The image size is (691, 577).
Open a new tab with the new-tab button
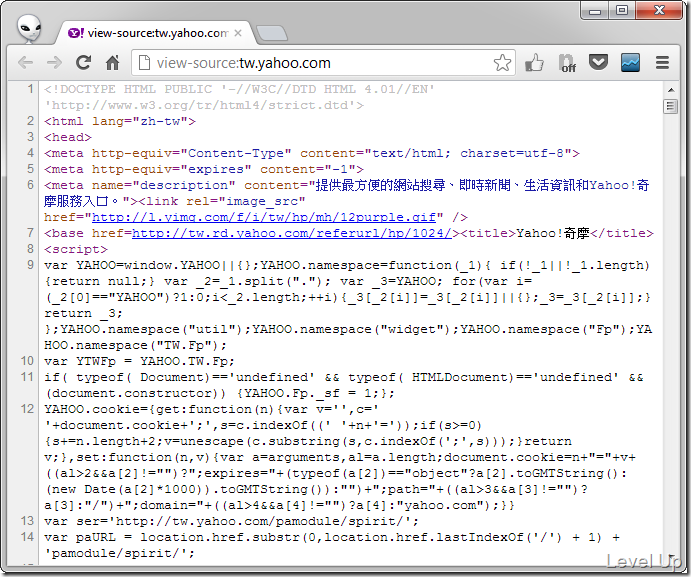(x=272, y=34)
